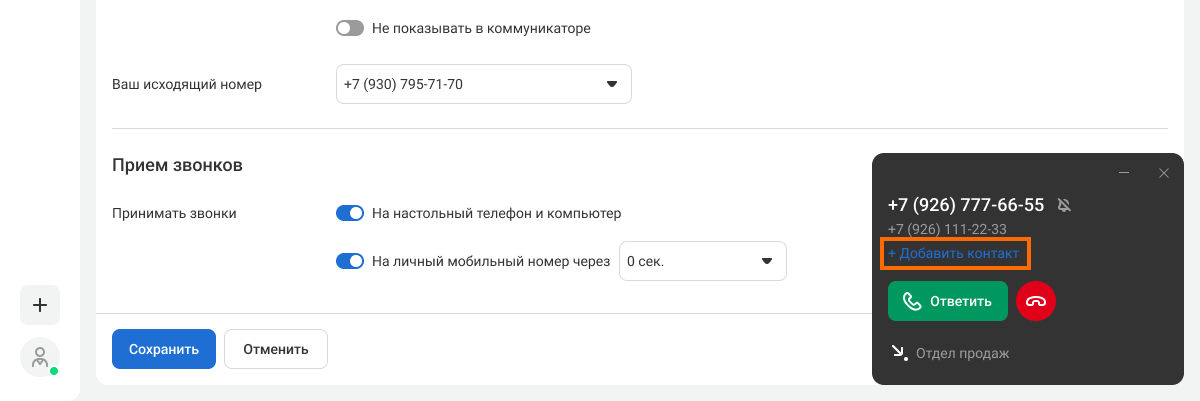The height and width of the screenshot is (401, 1200).
Task: Click the diagonal arrow icon near Отдел продаж
Action: pyautogui.click(x=898, y=353)
